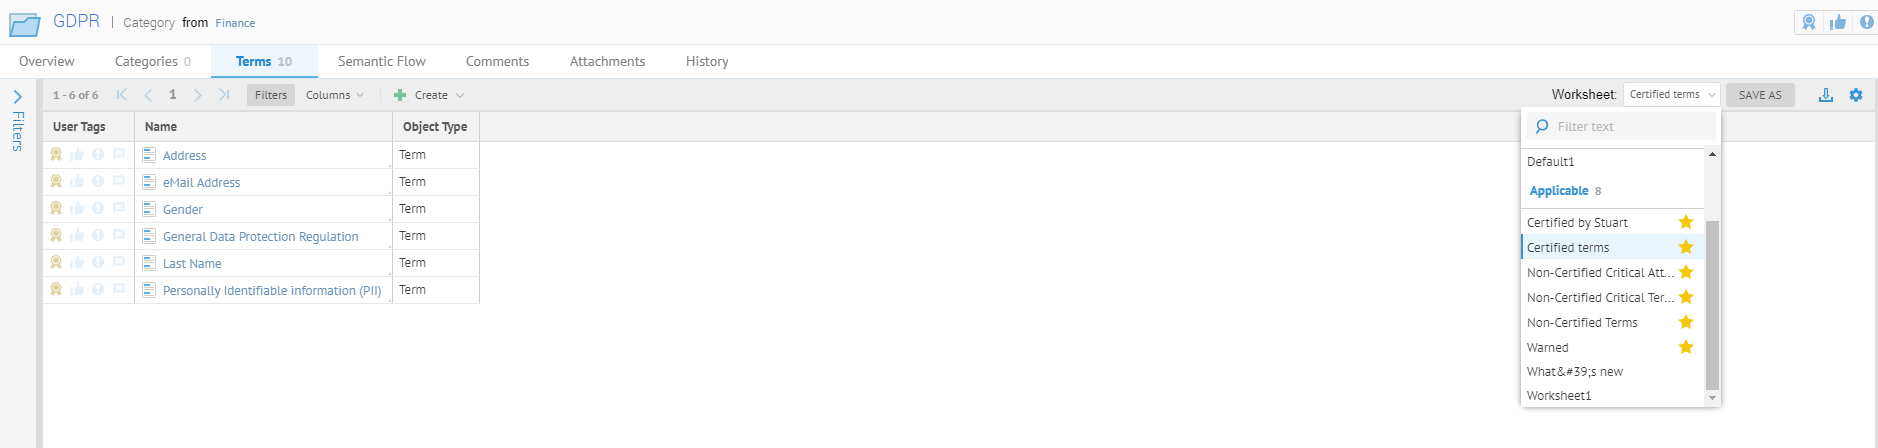Click the thumbs-up endorse icon in header
The width and height of the screenshot is (1878, 448).
click(1838, 22)
